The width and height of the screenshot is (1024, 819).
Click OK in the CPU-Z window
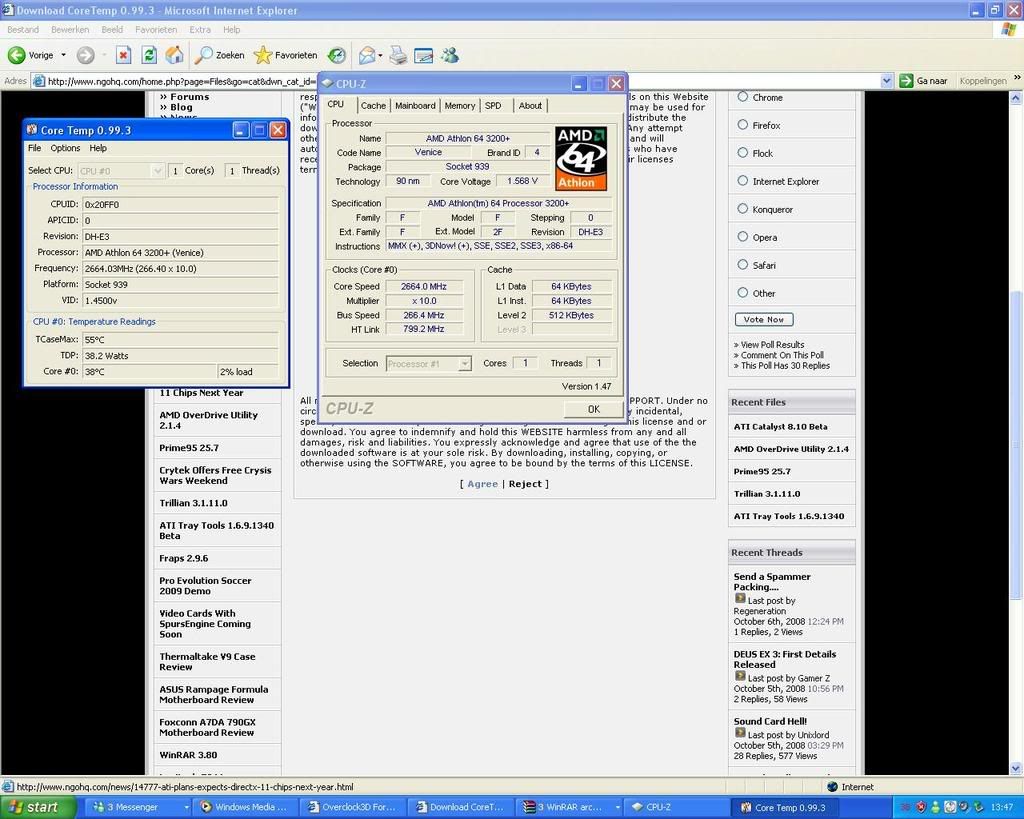coord(593,410)
